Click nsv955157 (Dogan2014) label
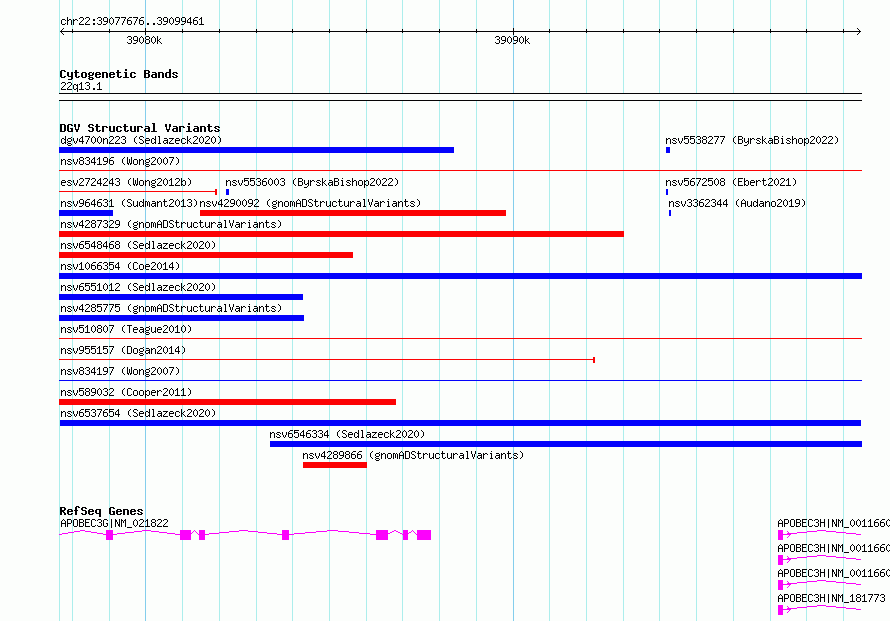This screenshot has width=890, height=621. (x=123, y=350)
